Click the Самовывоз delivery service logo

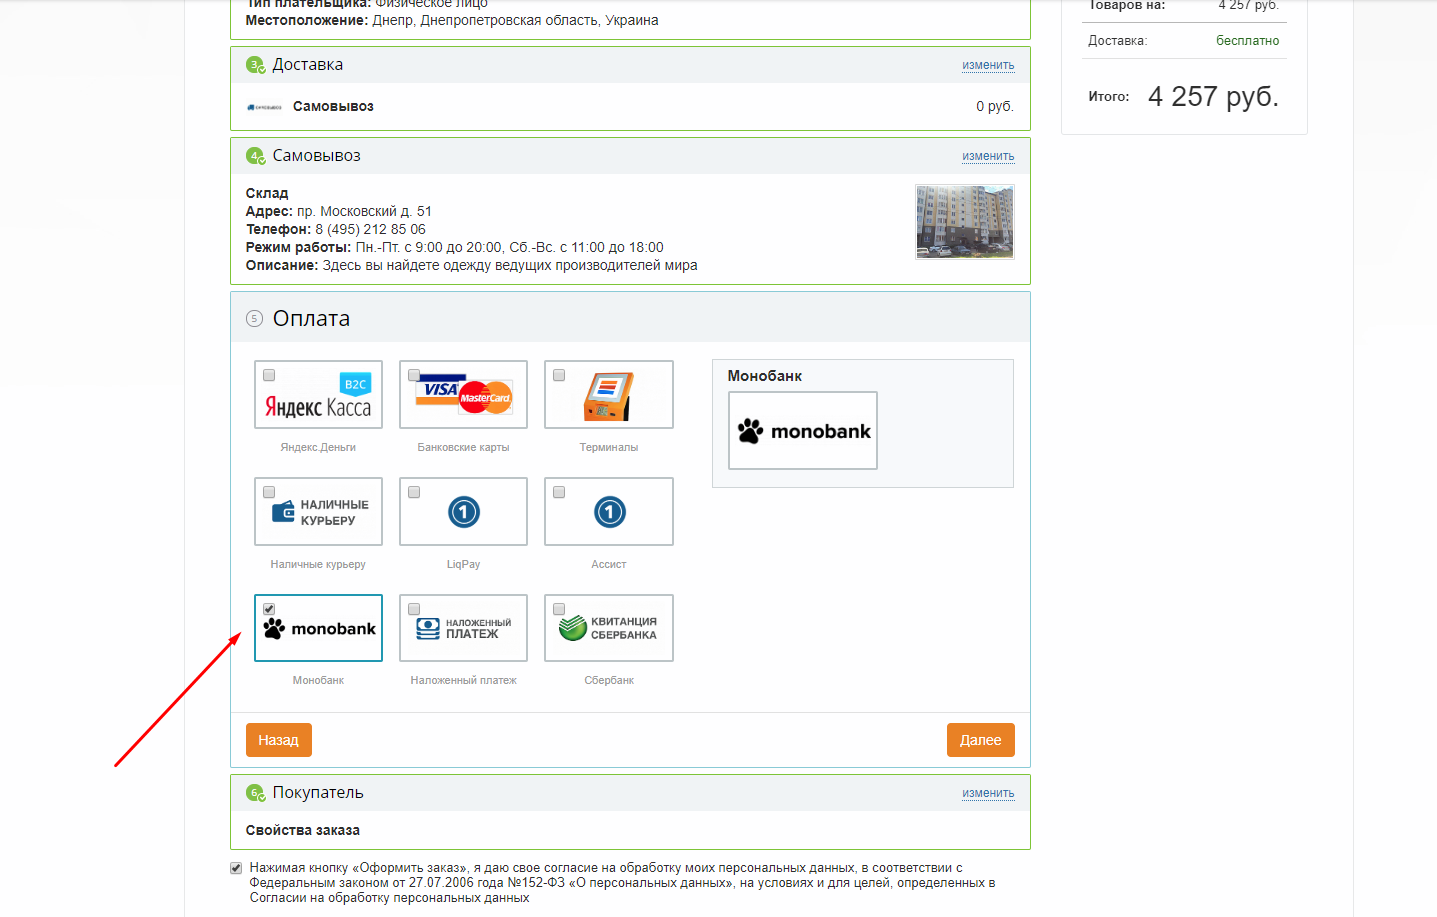pyautogui.click(x=264, y=107)
